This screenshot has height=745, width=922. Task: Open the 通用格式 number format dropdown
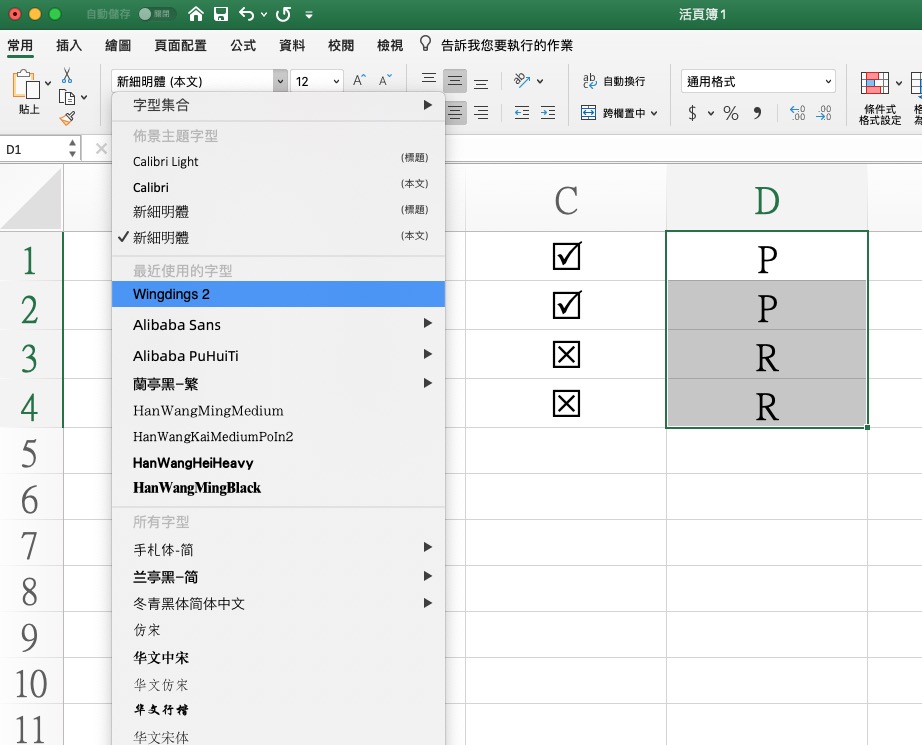[758, 82]
